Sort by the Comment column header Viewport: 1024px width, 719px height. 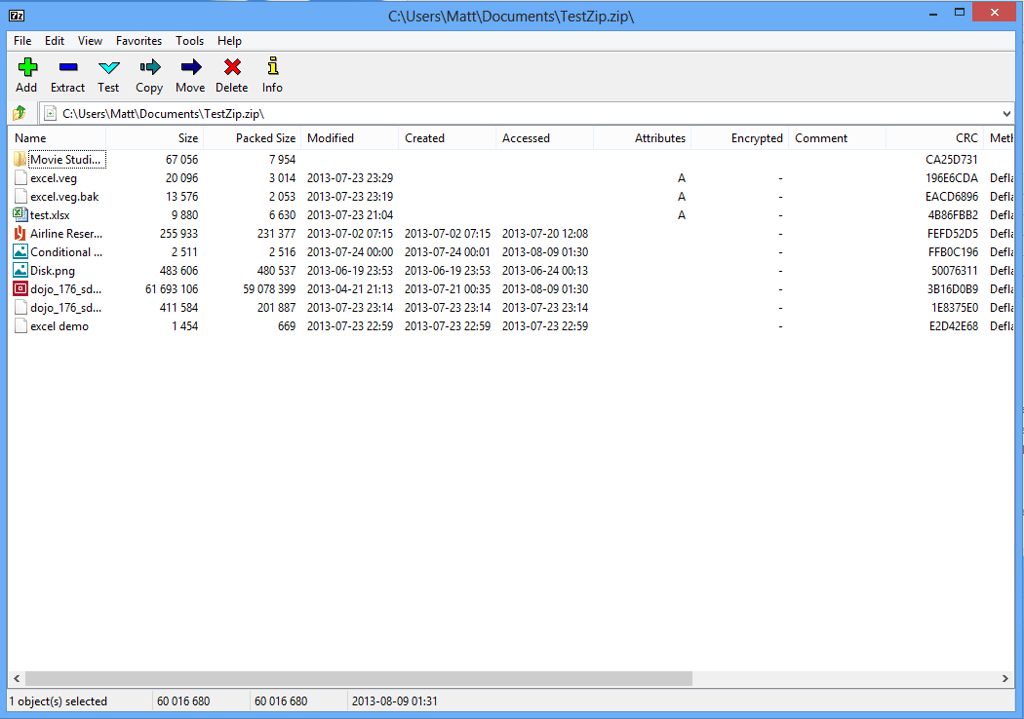pos(837,138)
